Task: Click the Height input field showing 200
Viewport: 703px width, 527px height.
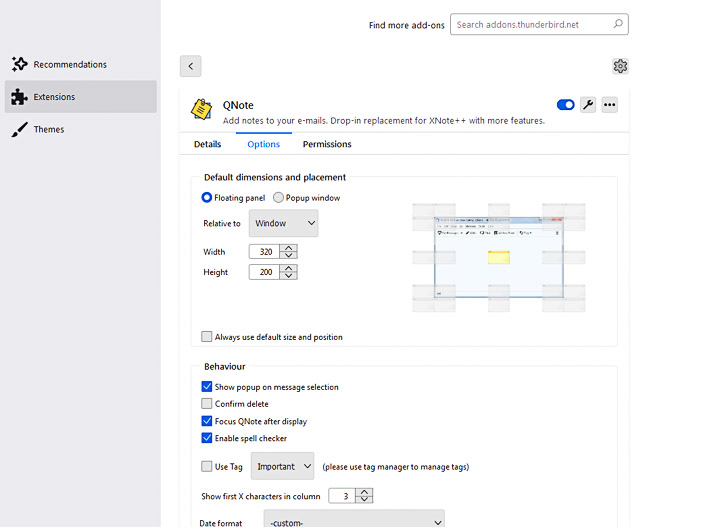Action: (x=265, y=272)
